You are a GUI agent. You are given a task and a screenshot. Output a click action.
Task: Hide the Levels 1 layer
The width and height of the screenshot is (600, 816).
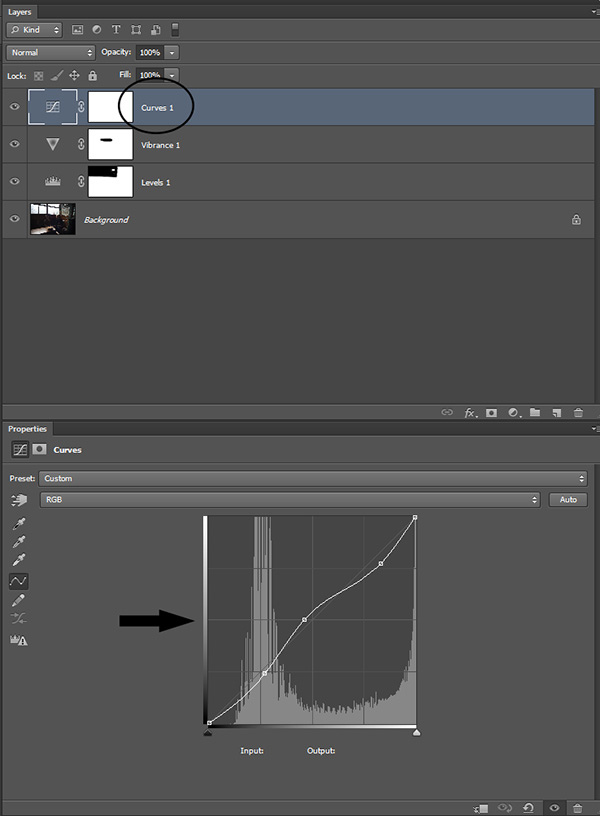pyautogui.click(x=15, y=181)
